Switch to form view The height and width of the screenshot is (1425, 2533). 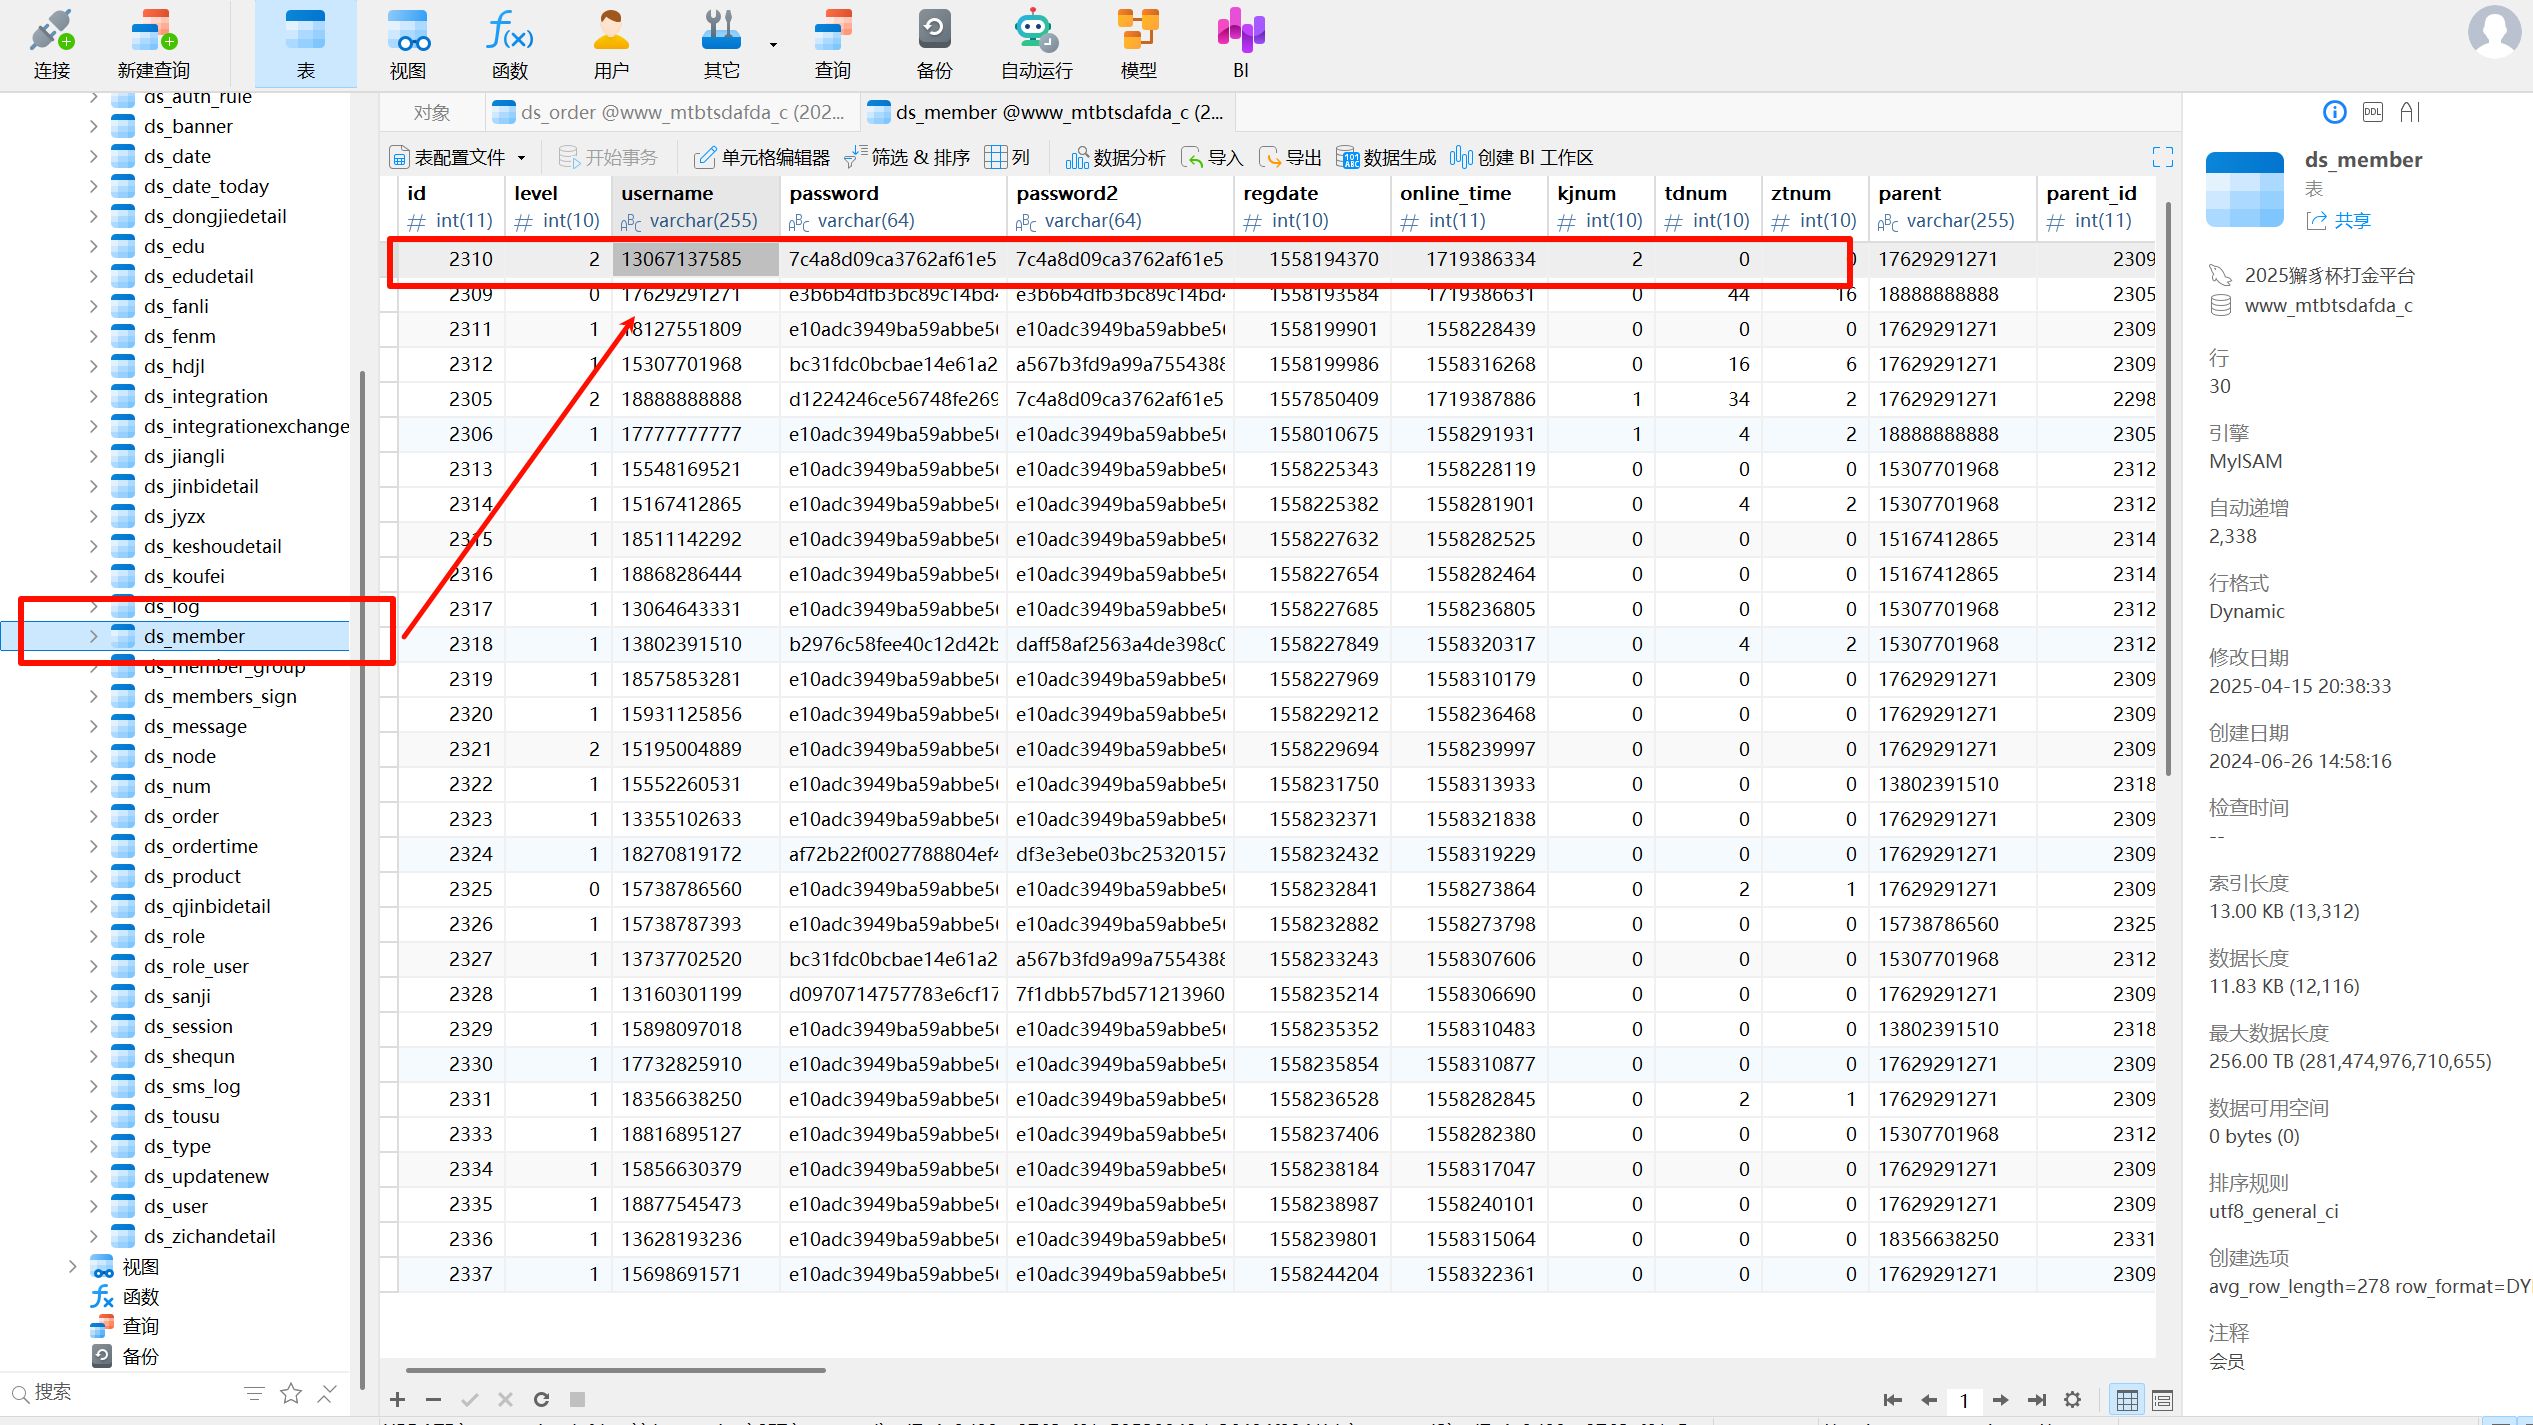[x=2162, y=1400]
